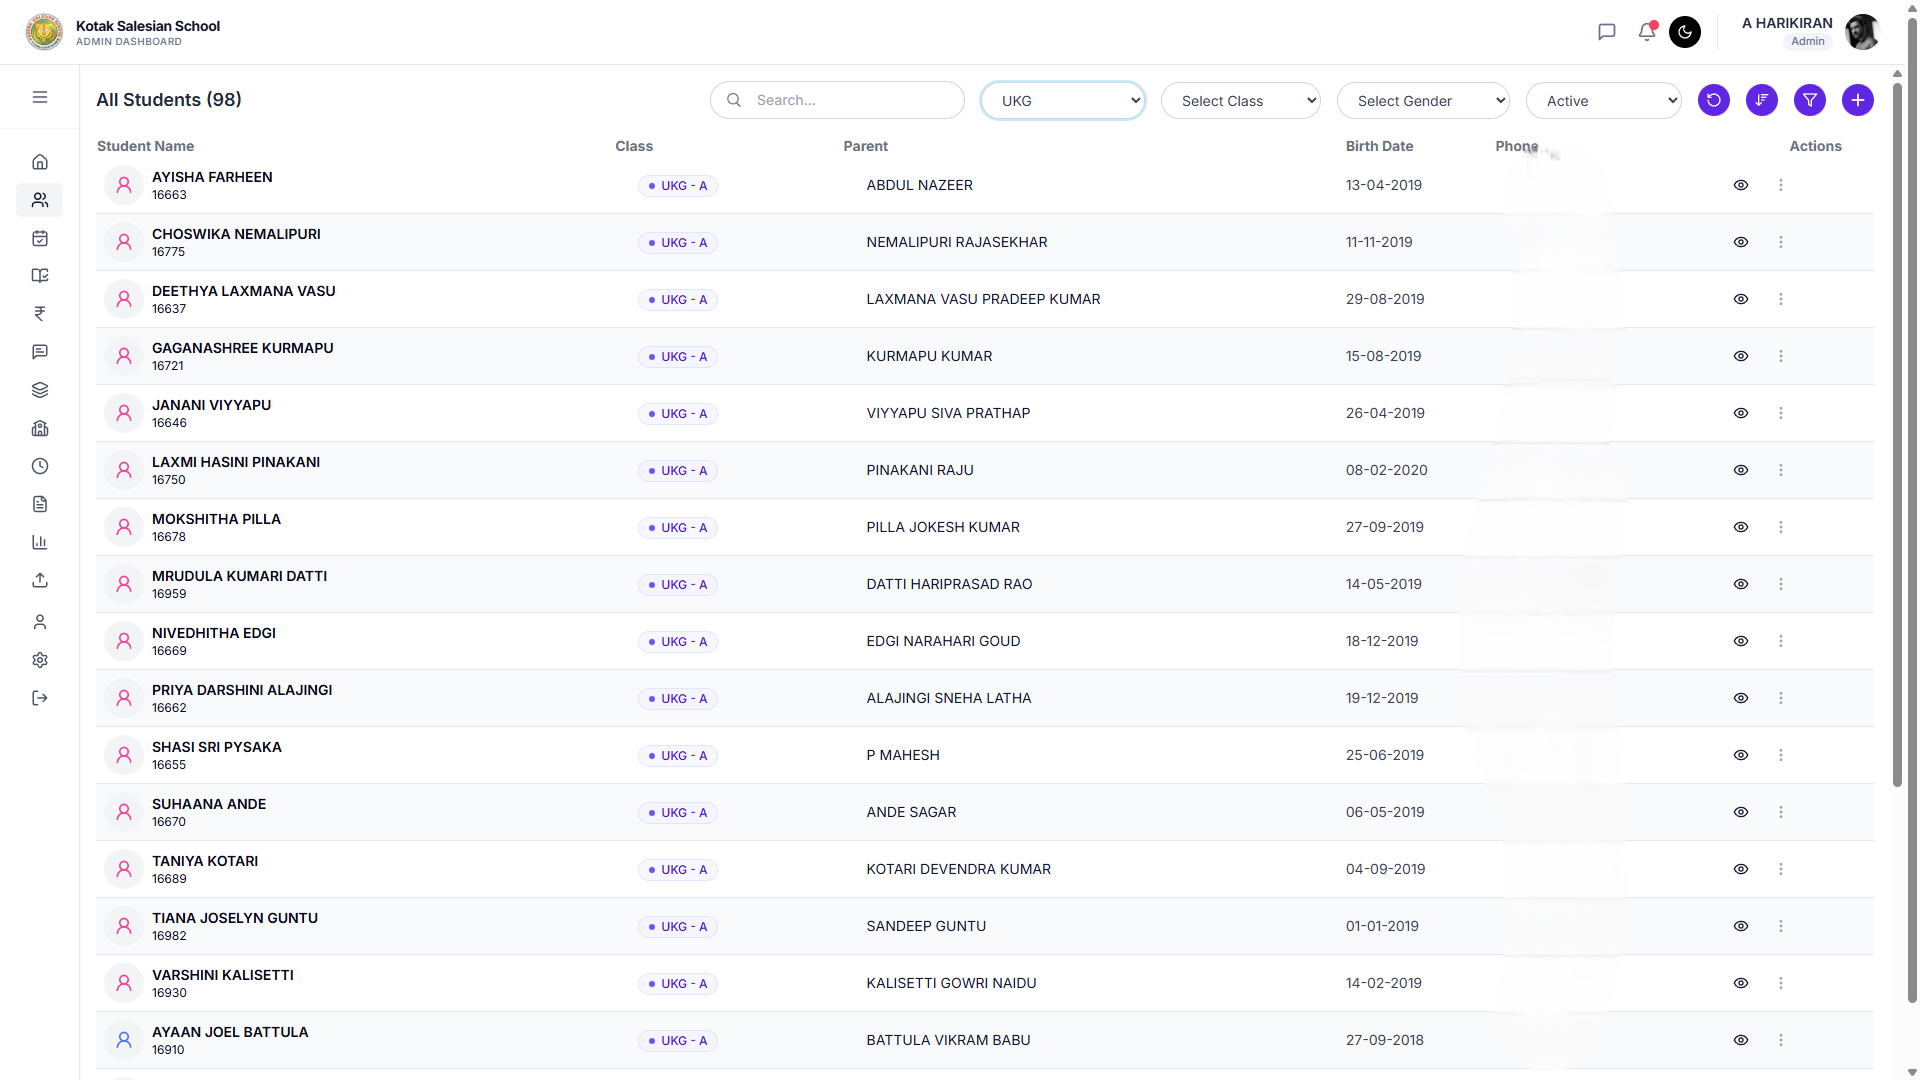Toggle the hamburger sidebar menu

click(40, 97)
